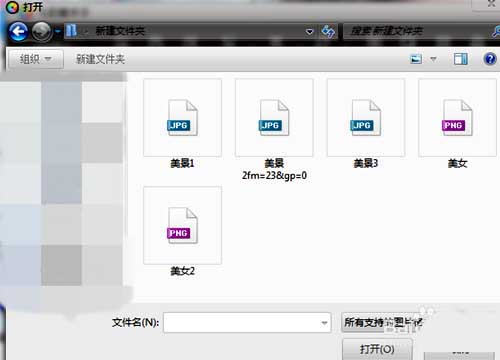Open Help with the question mark icon
Screen dimensions: 500x360
[x=490, y=59]
